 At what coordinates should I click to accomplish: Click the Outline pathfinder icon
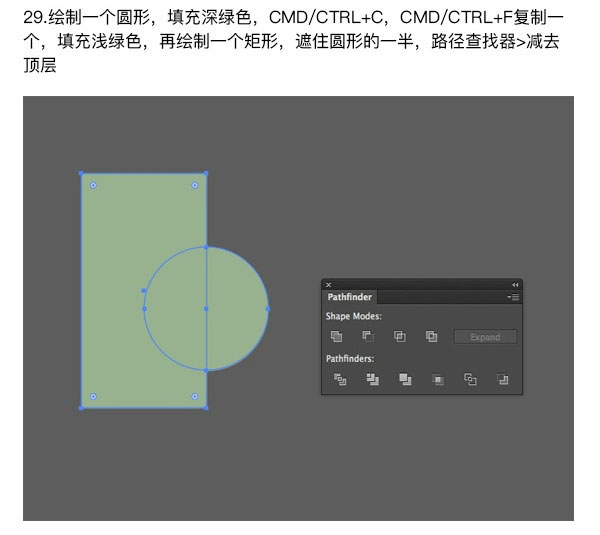click(x=470, y=379)
